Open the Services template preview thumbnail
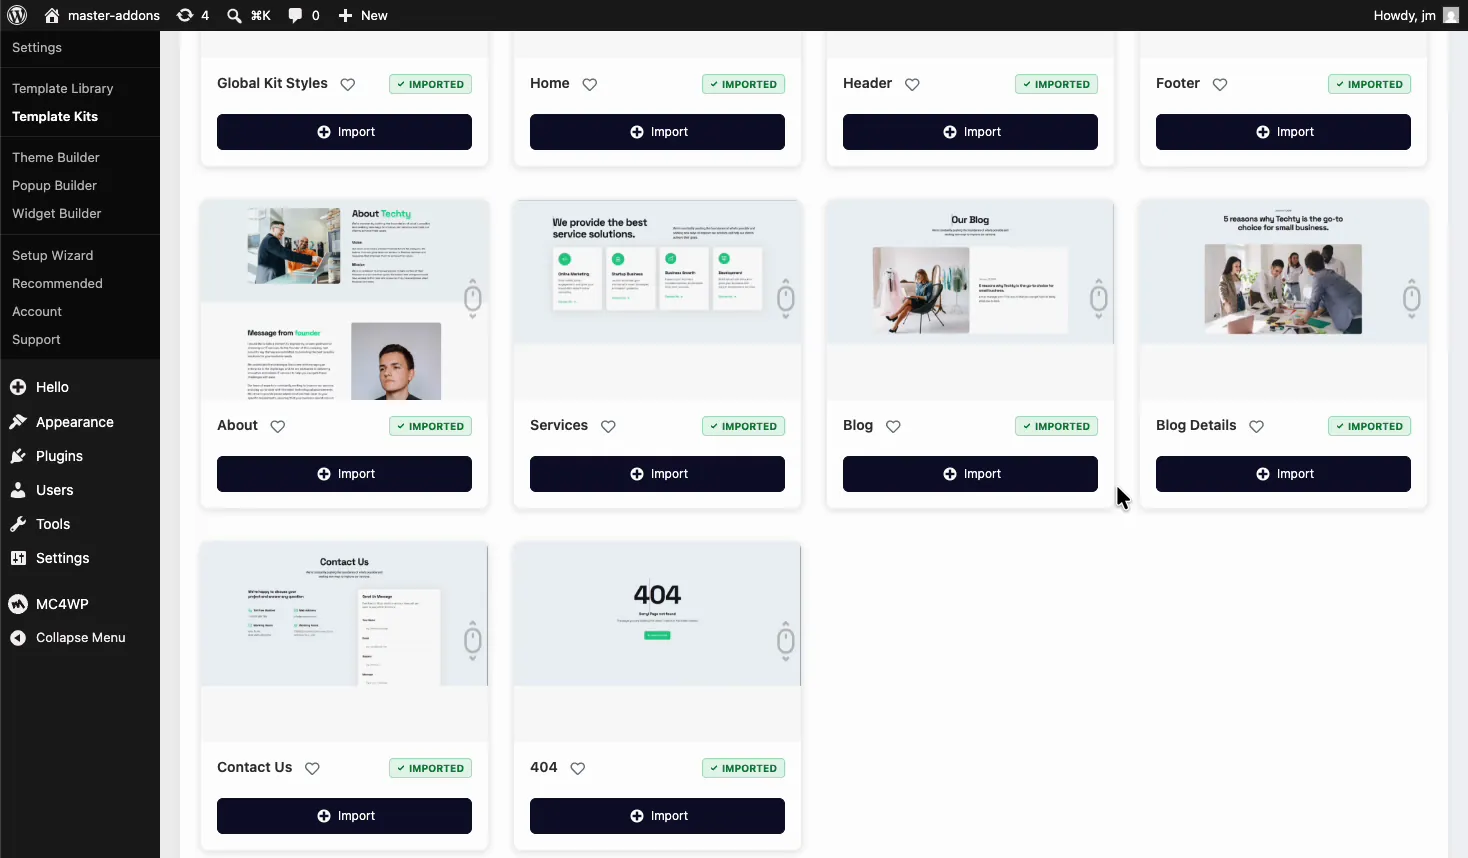Viewport: 1468px width, 858px height. [x=657, y=300]
